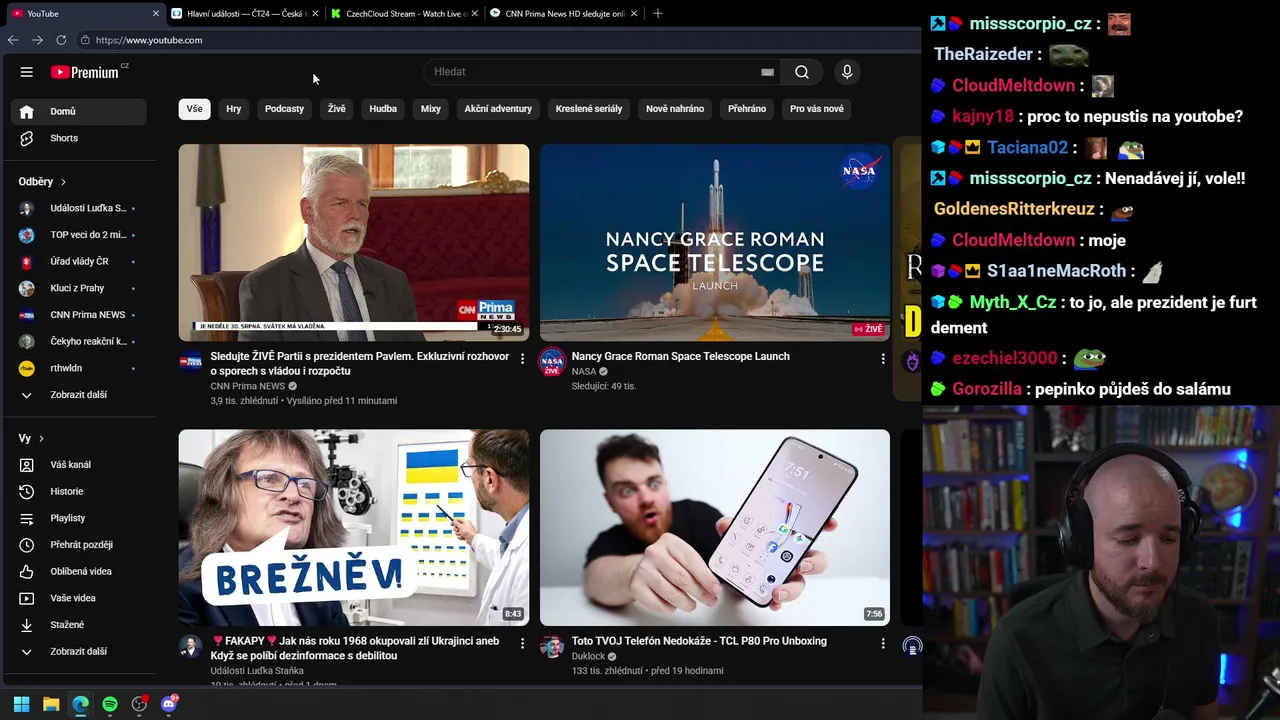Open more options for the NASA telescope video

pos(883,359)
